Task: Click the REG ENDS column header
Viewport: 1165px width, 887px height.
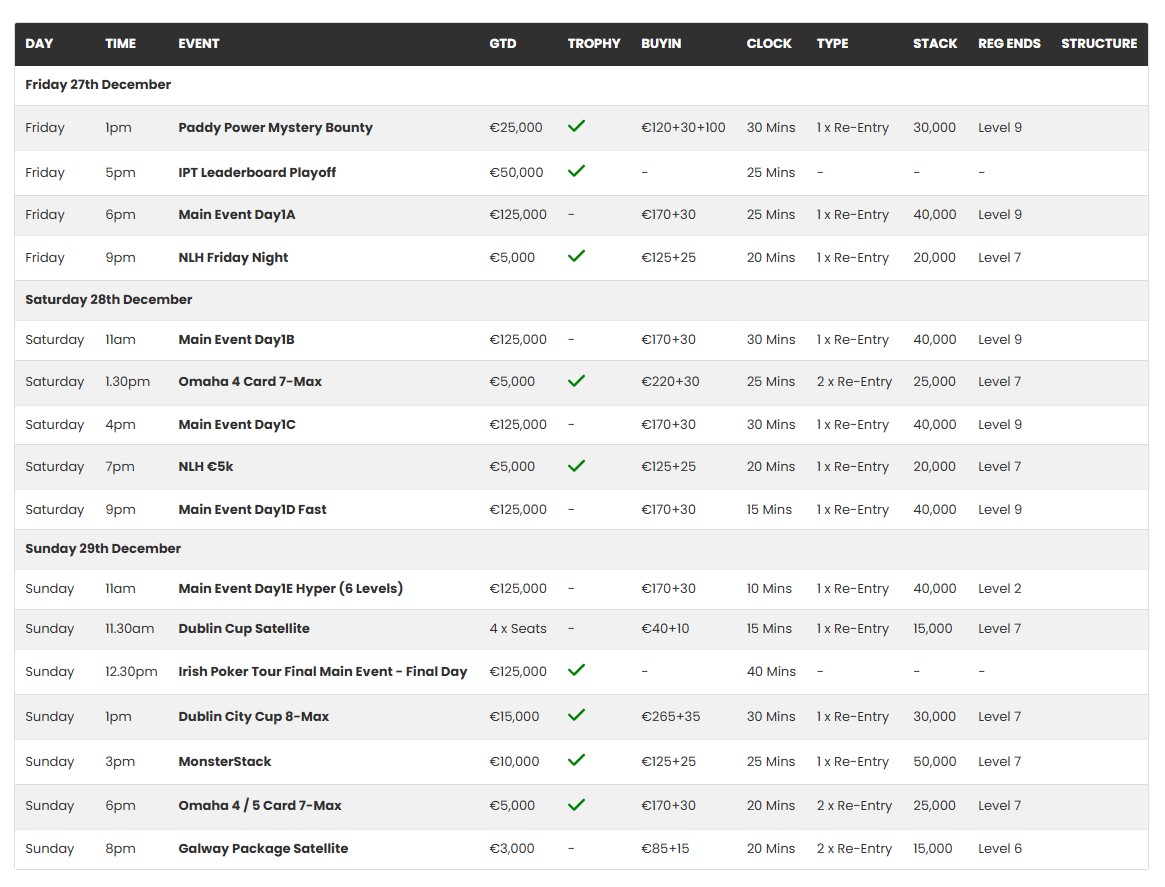Action: (1008, 44)
